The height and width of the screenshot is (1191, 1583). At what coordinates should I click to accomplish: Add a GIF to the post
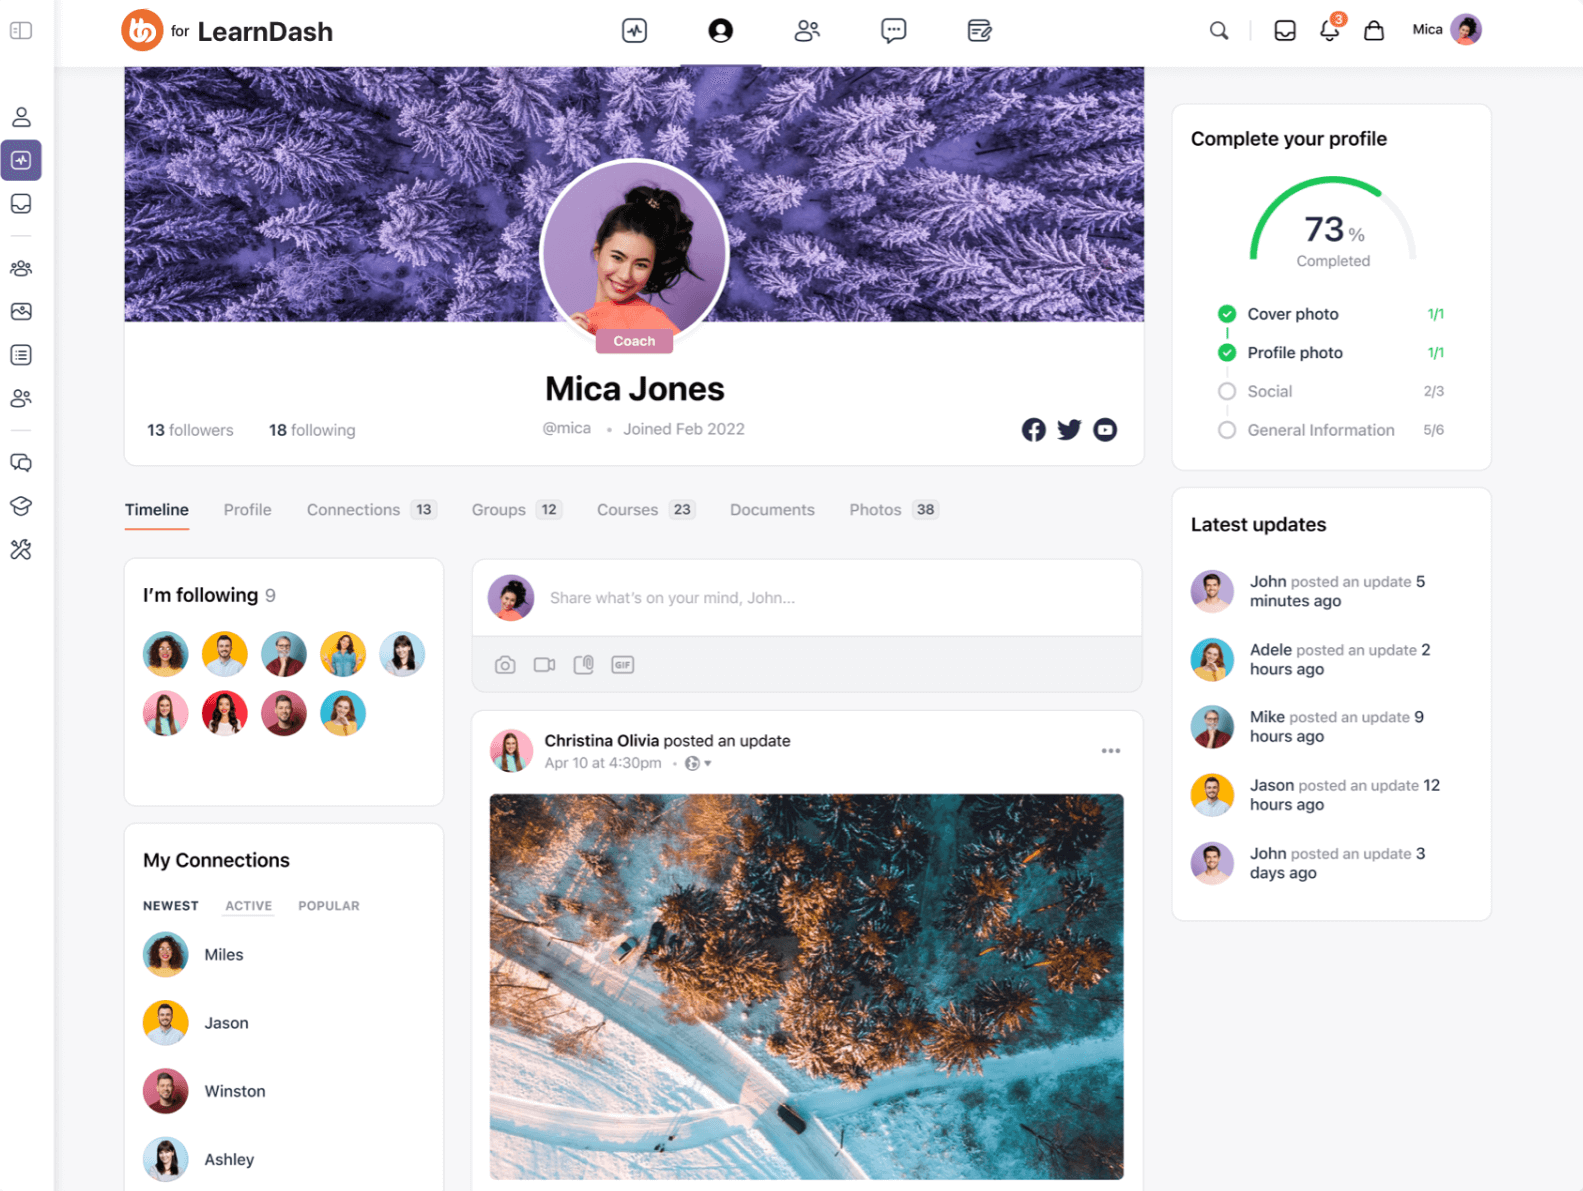[622, 665]
